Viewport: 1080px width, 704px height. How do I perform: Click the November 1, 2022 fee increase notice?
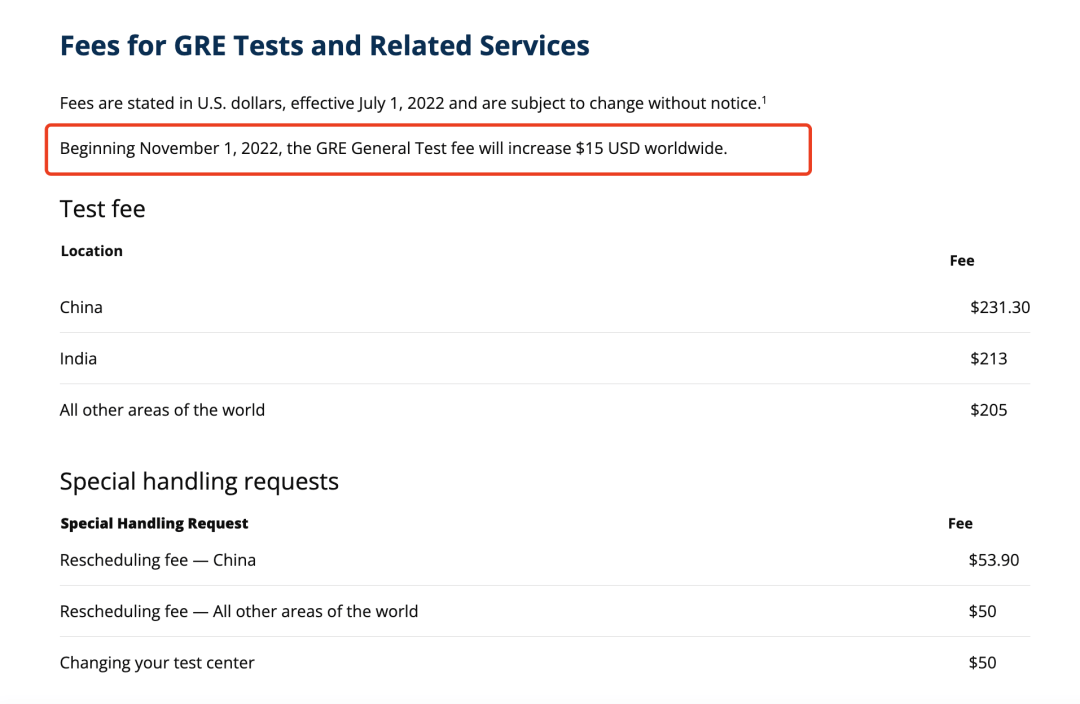click(x=393, y=149)
